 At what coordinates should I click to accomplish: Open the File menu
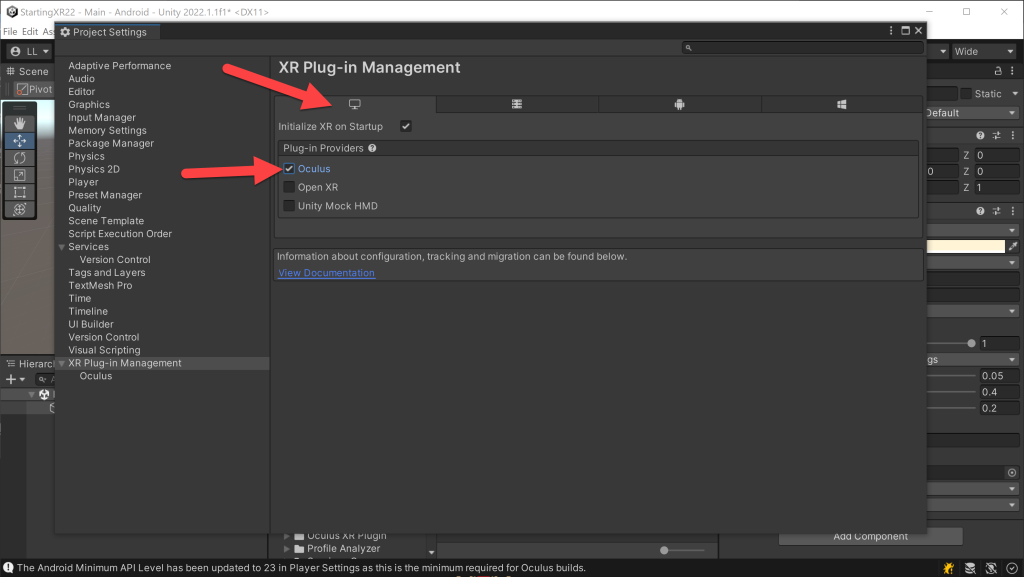coord(10,31)
